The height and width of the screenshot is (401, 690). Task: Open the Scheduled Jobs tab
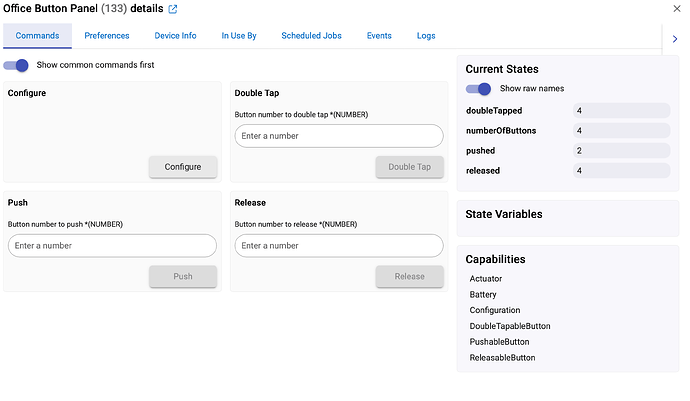tap(312, 36)
